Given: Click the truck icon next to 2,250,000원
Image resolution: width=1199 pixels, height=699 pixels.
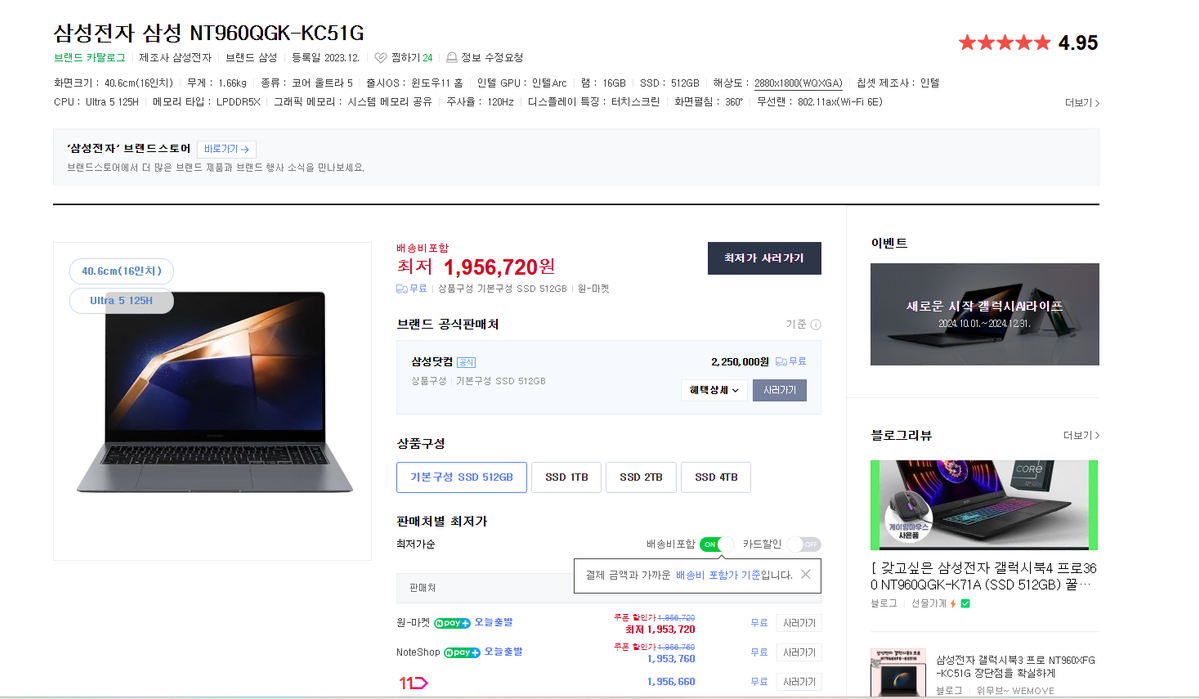Looking at the screenshot, I should (781, 362).
